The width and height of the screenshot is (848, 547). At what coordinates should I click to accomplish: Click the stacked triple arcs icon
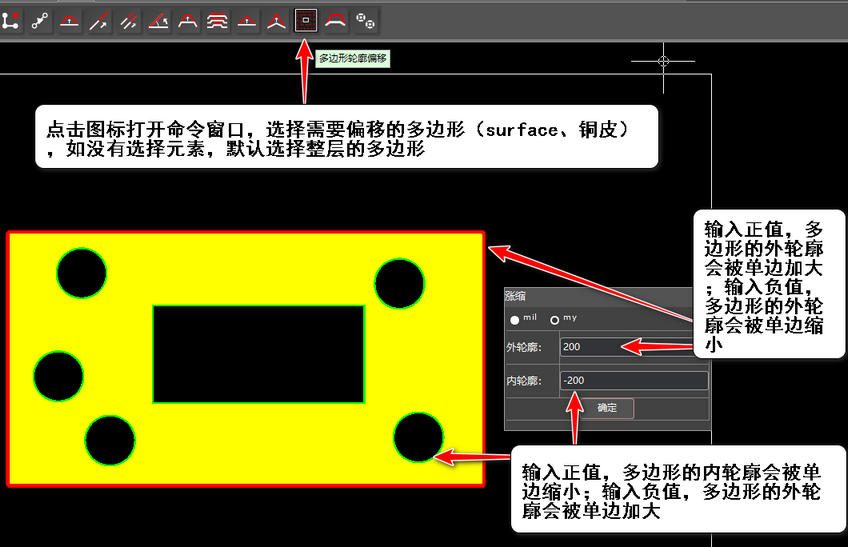point(217,21)
